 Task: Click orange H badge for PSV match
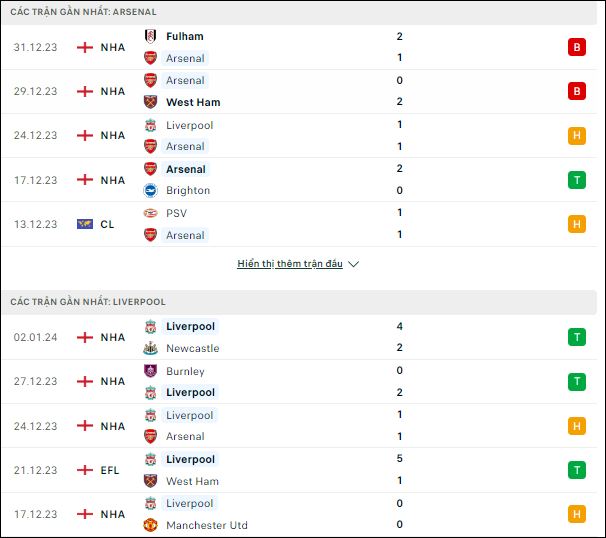(577, 224)
